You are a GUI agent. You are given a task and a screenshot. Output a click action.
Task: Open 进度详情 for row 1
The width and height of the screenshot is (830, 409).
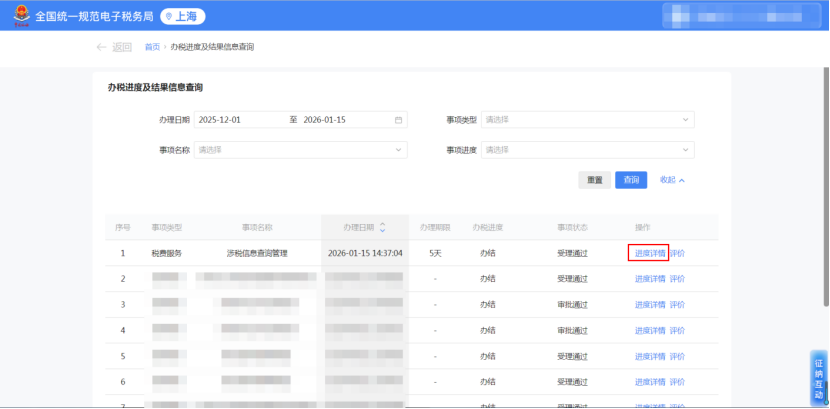[649, 253]
